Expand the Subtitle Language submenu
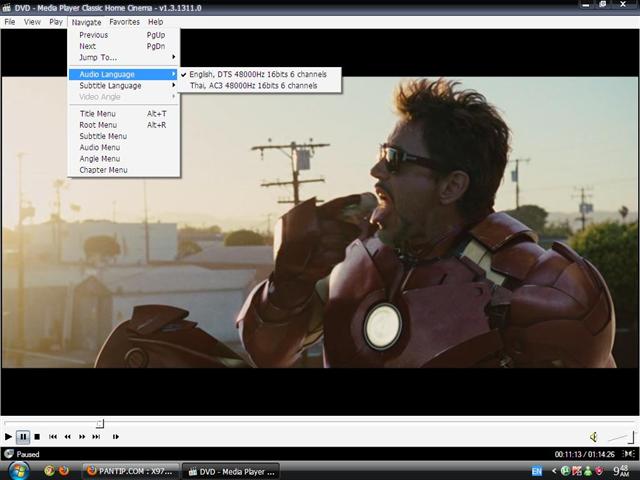Image resolution: width=640 pixels, height=480 pixels. click(124, 86)
